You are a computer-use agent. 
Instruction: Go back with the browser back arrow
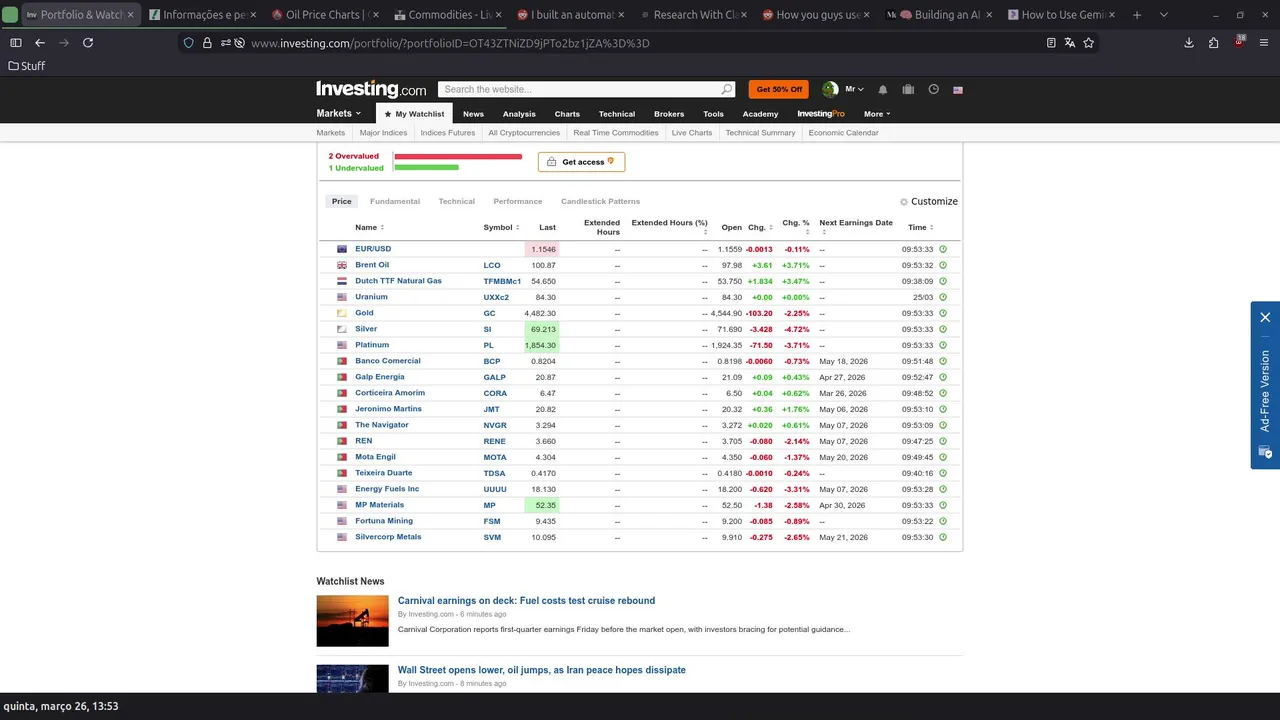click(40, 43)
